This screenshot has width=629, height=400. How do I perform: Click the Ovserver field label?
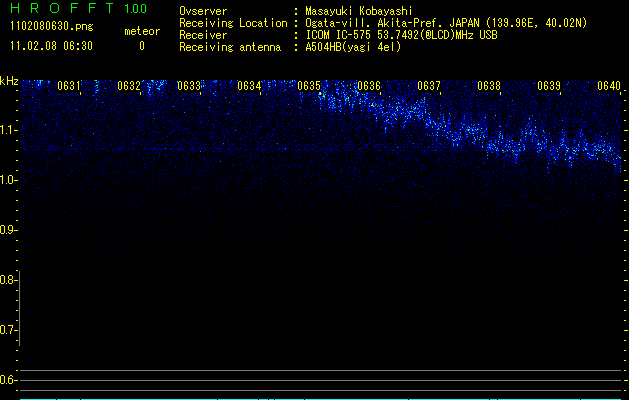click(x=203, y=11)
